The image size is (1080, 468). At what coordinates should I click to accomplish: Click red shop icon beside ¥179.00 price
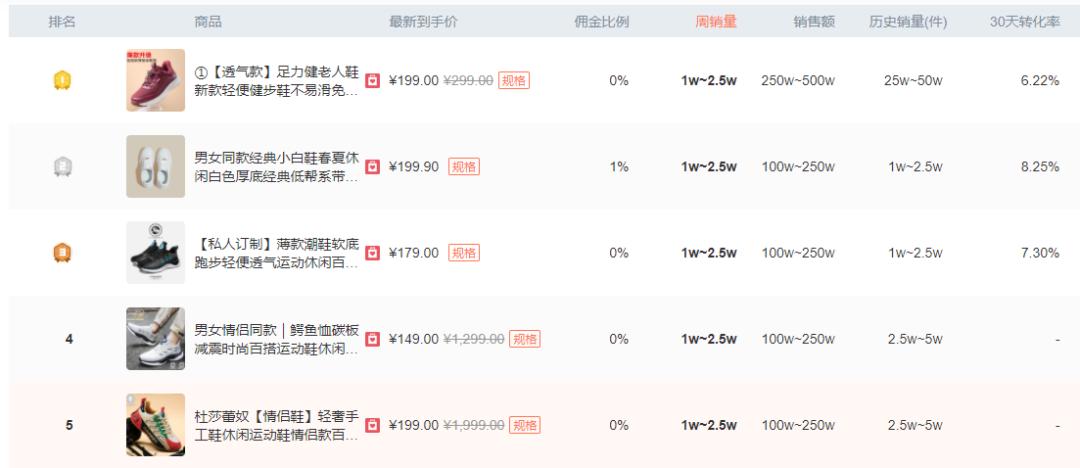point(375,253)
